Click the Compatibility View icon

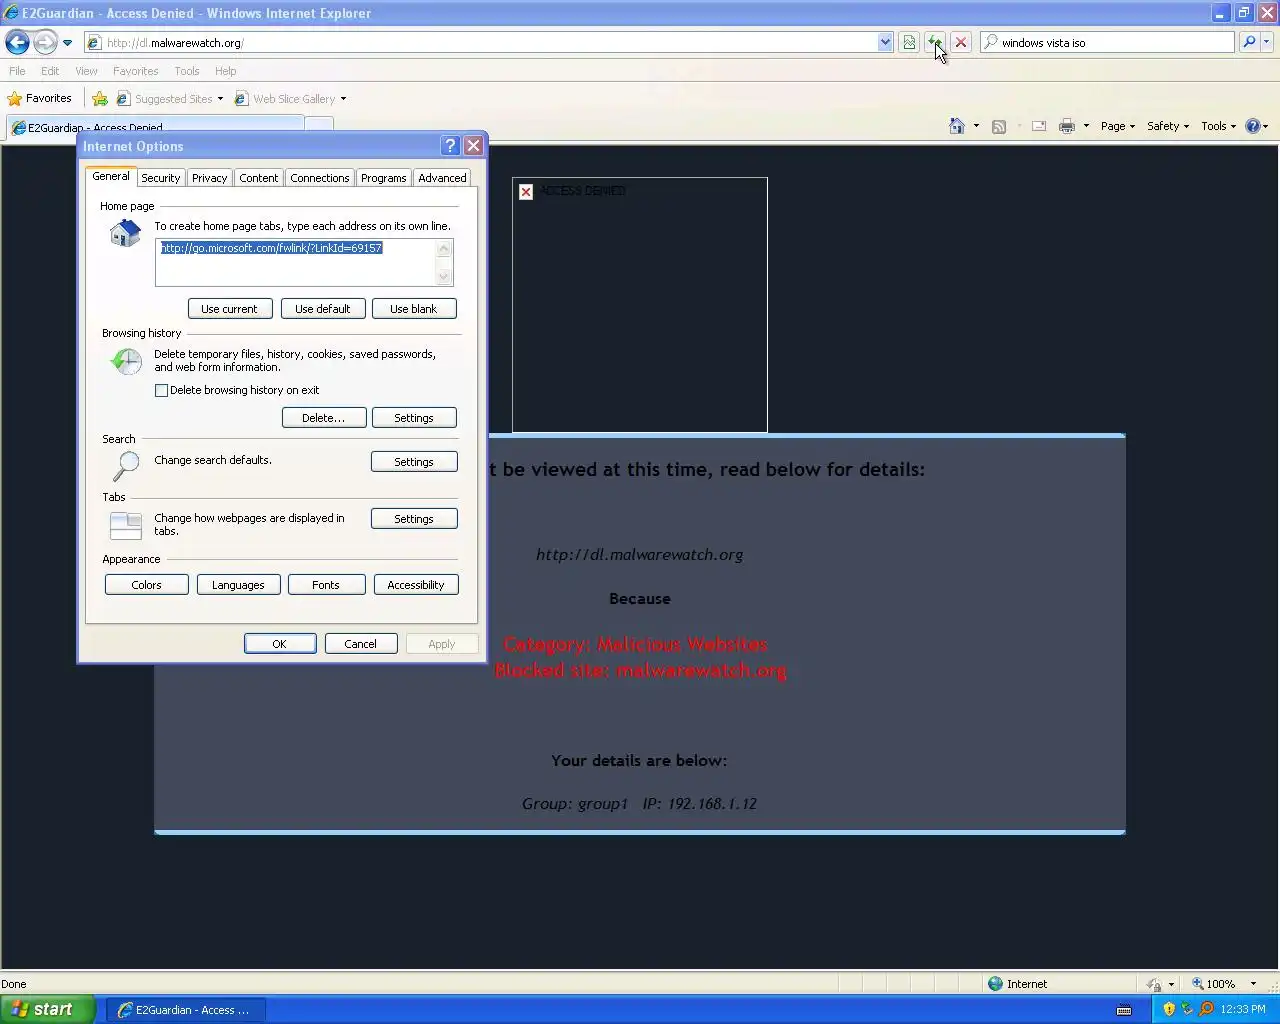tap(909, 42)
